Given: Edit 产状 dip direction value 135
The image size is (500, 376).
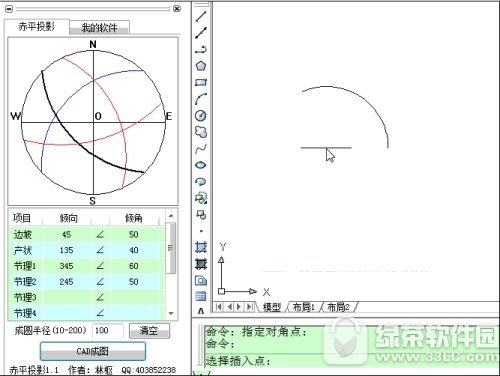Looking at the screenshot, I should 67,250.
